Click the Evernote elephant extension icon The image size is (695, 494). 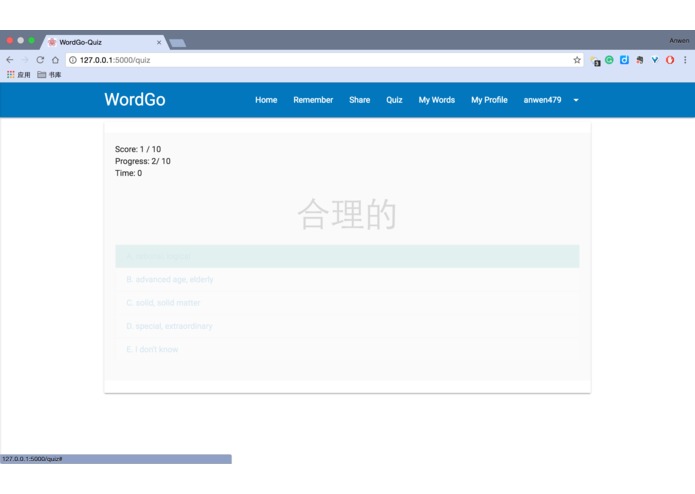click(640, 60)
